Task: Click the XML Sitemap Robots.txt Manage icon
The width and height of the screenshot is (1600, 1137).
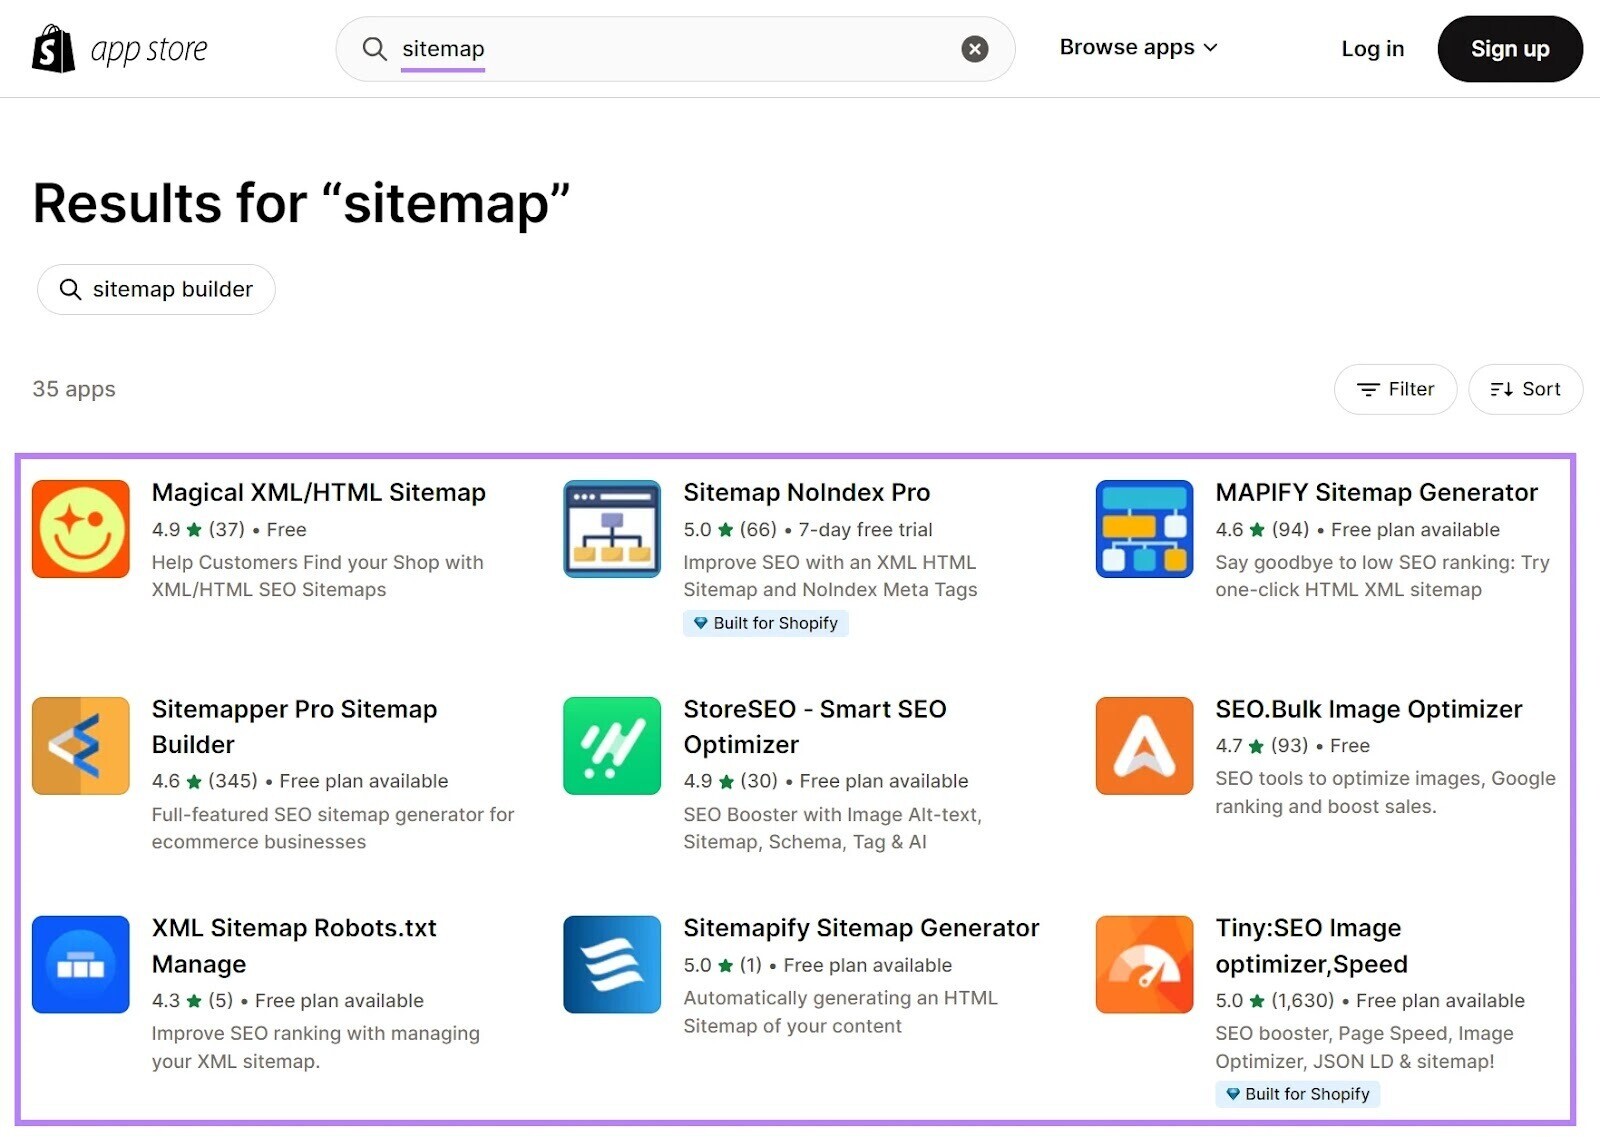Action: tap(81, 964)
